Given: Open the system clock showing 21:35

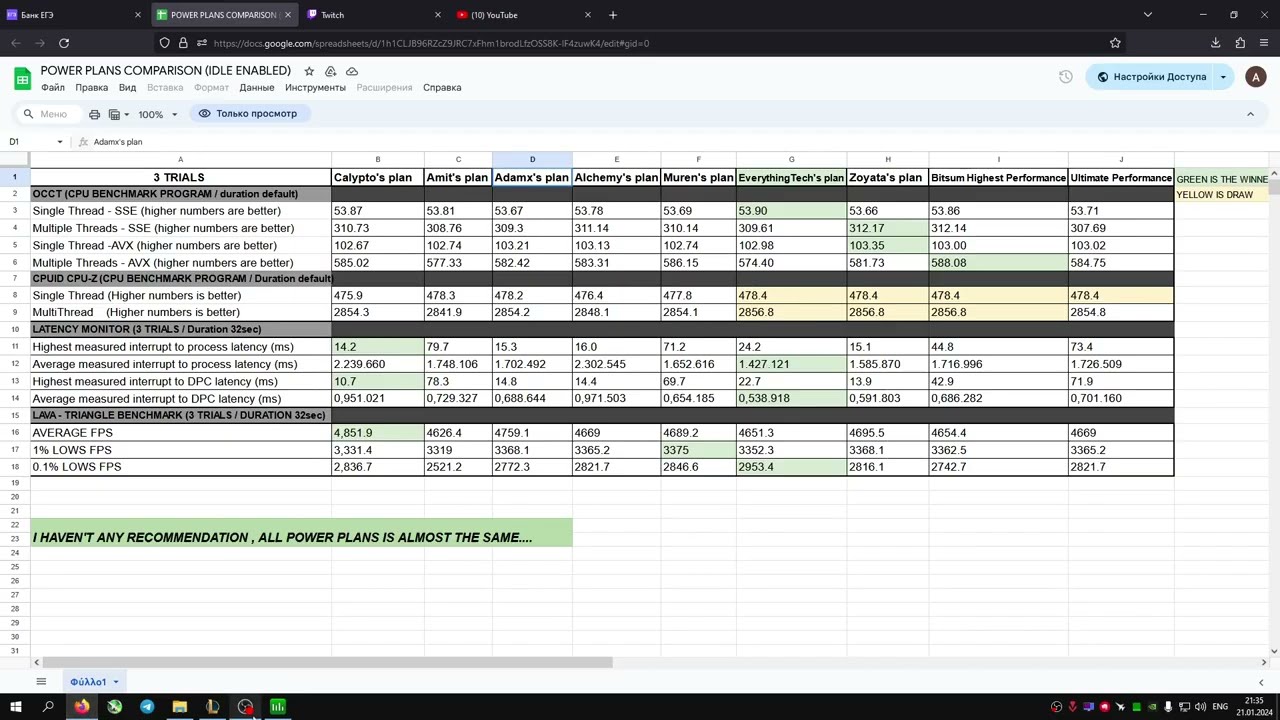Looking at the screenshot, I should (x=1254, y=707).
